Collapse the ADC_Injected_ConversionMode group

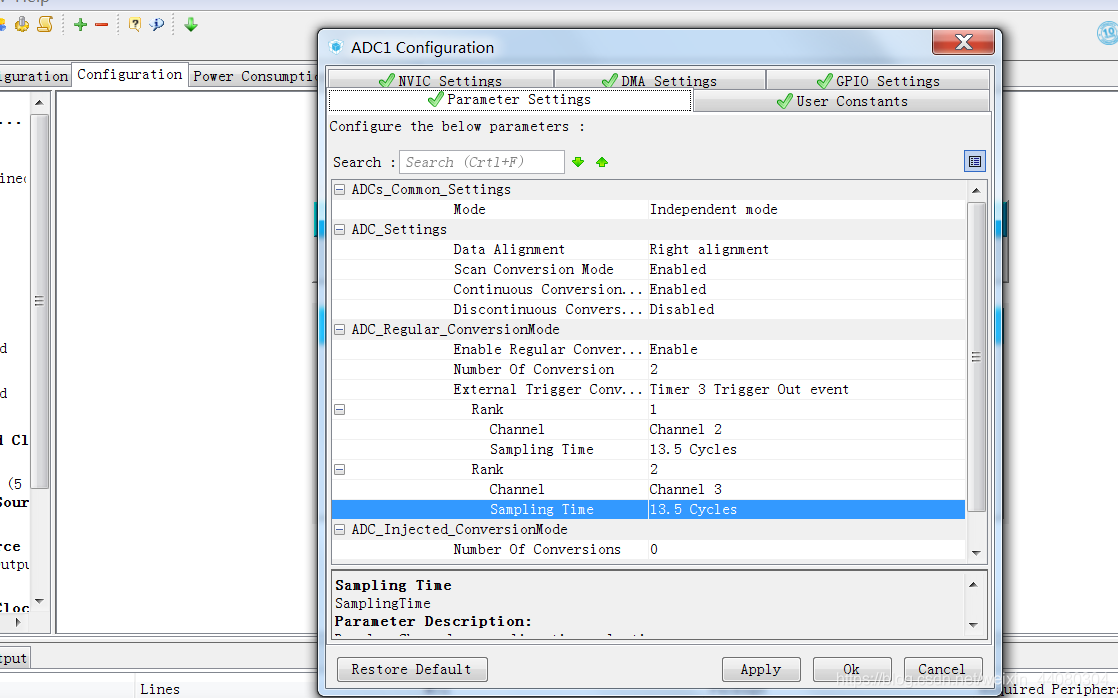pyautogui.click(x=340, y=530)
